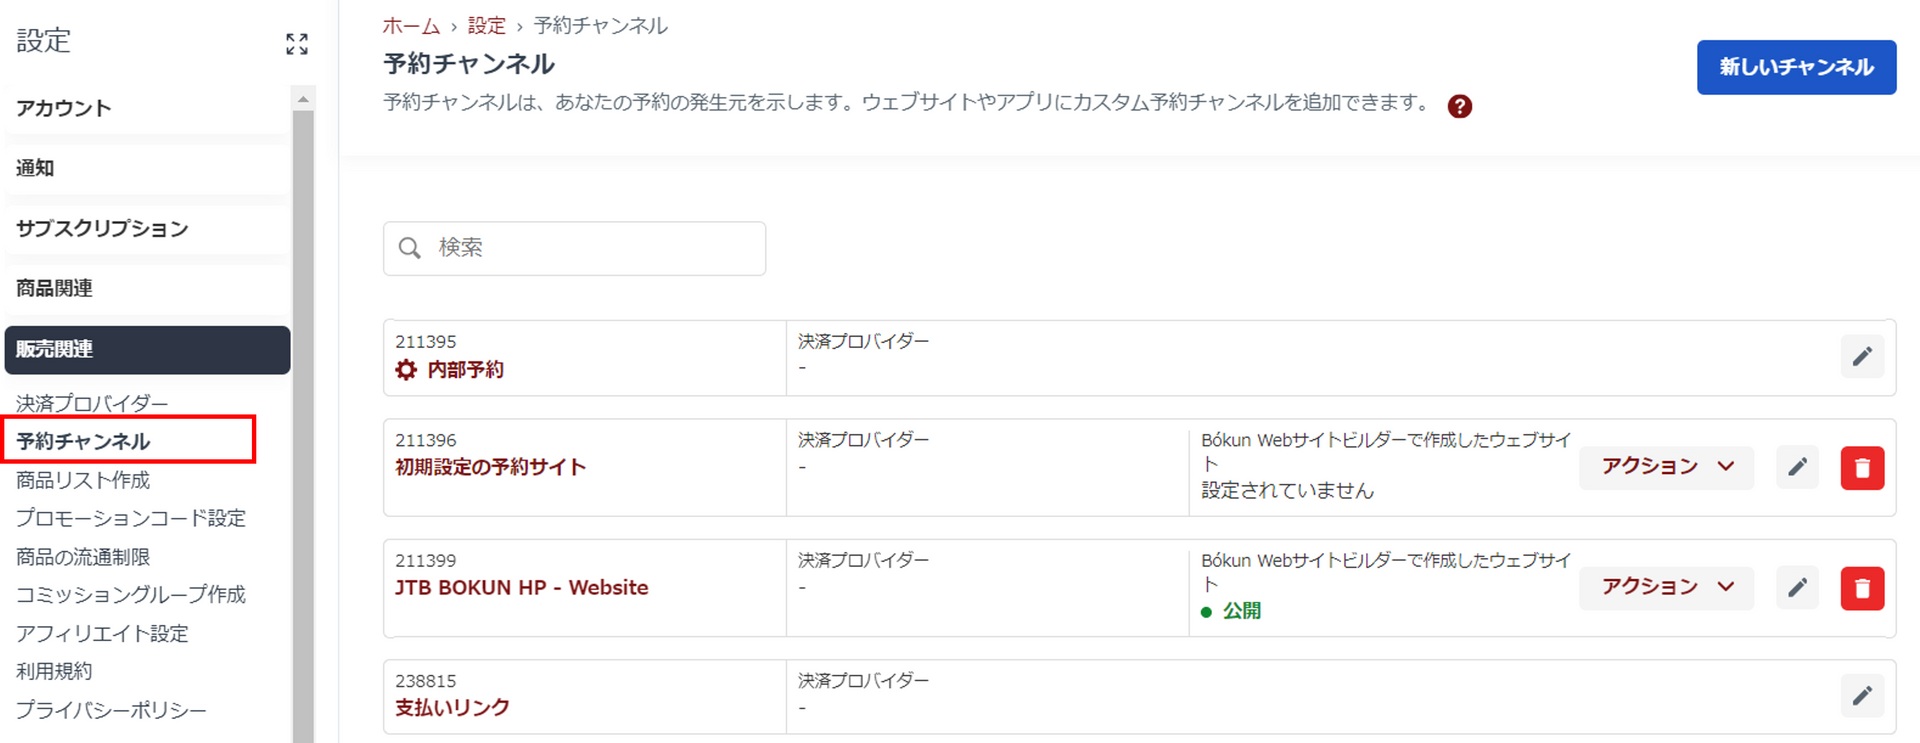Click the sidebar scrollbar up arrow
1920x743 pixels.
click(303, 99)
